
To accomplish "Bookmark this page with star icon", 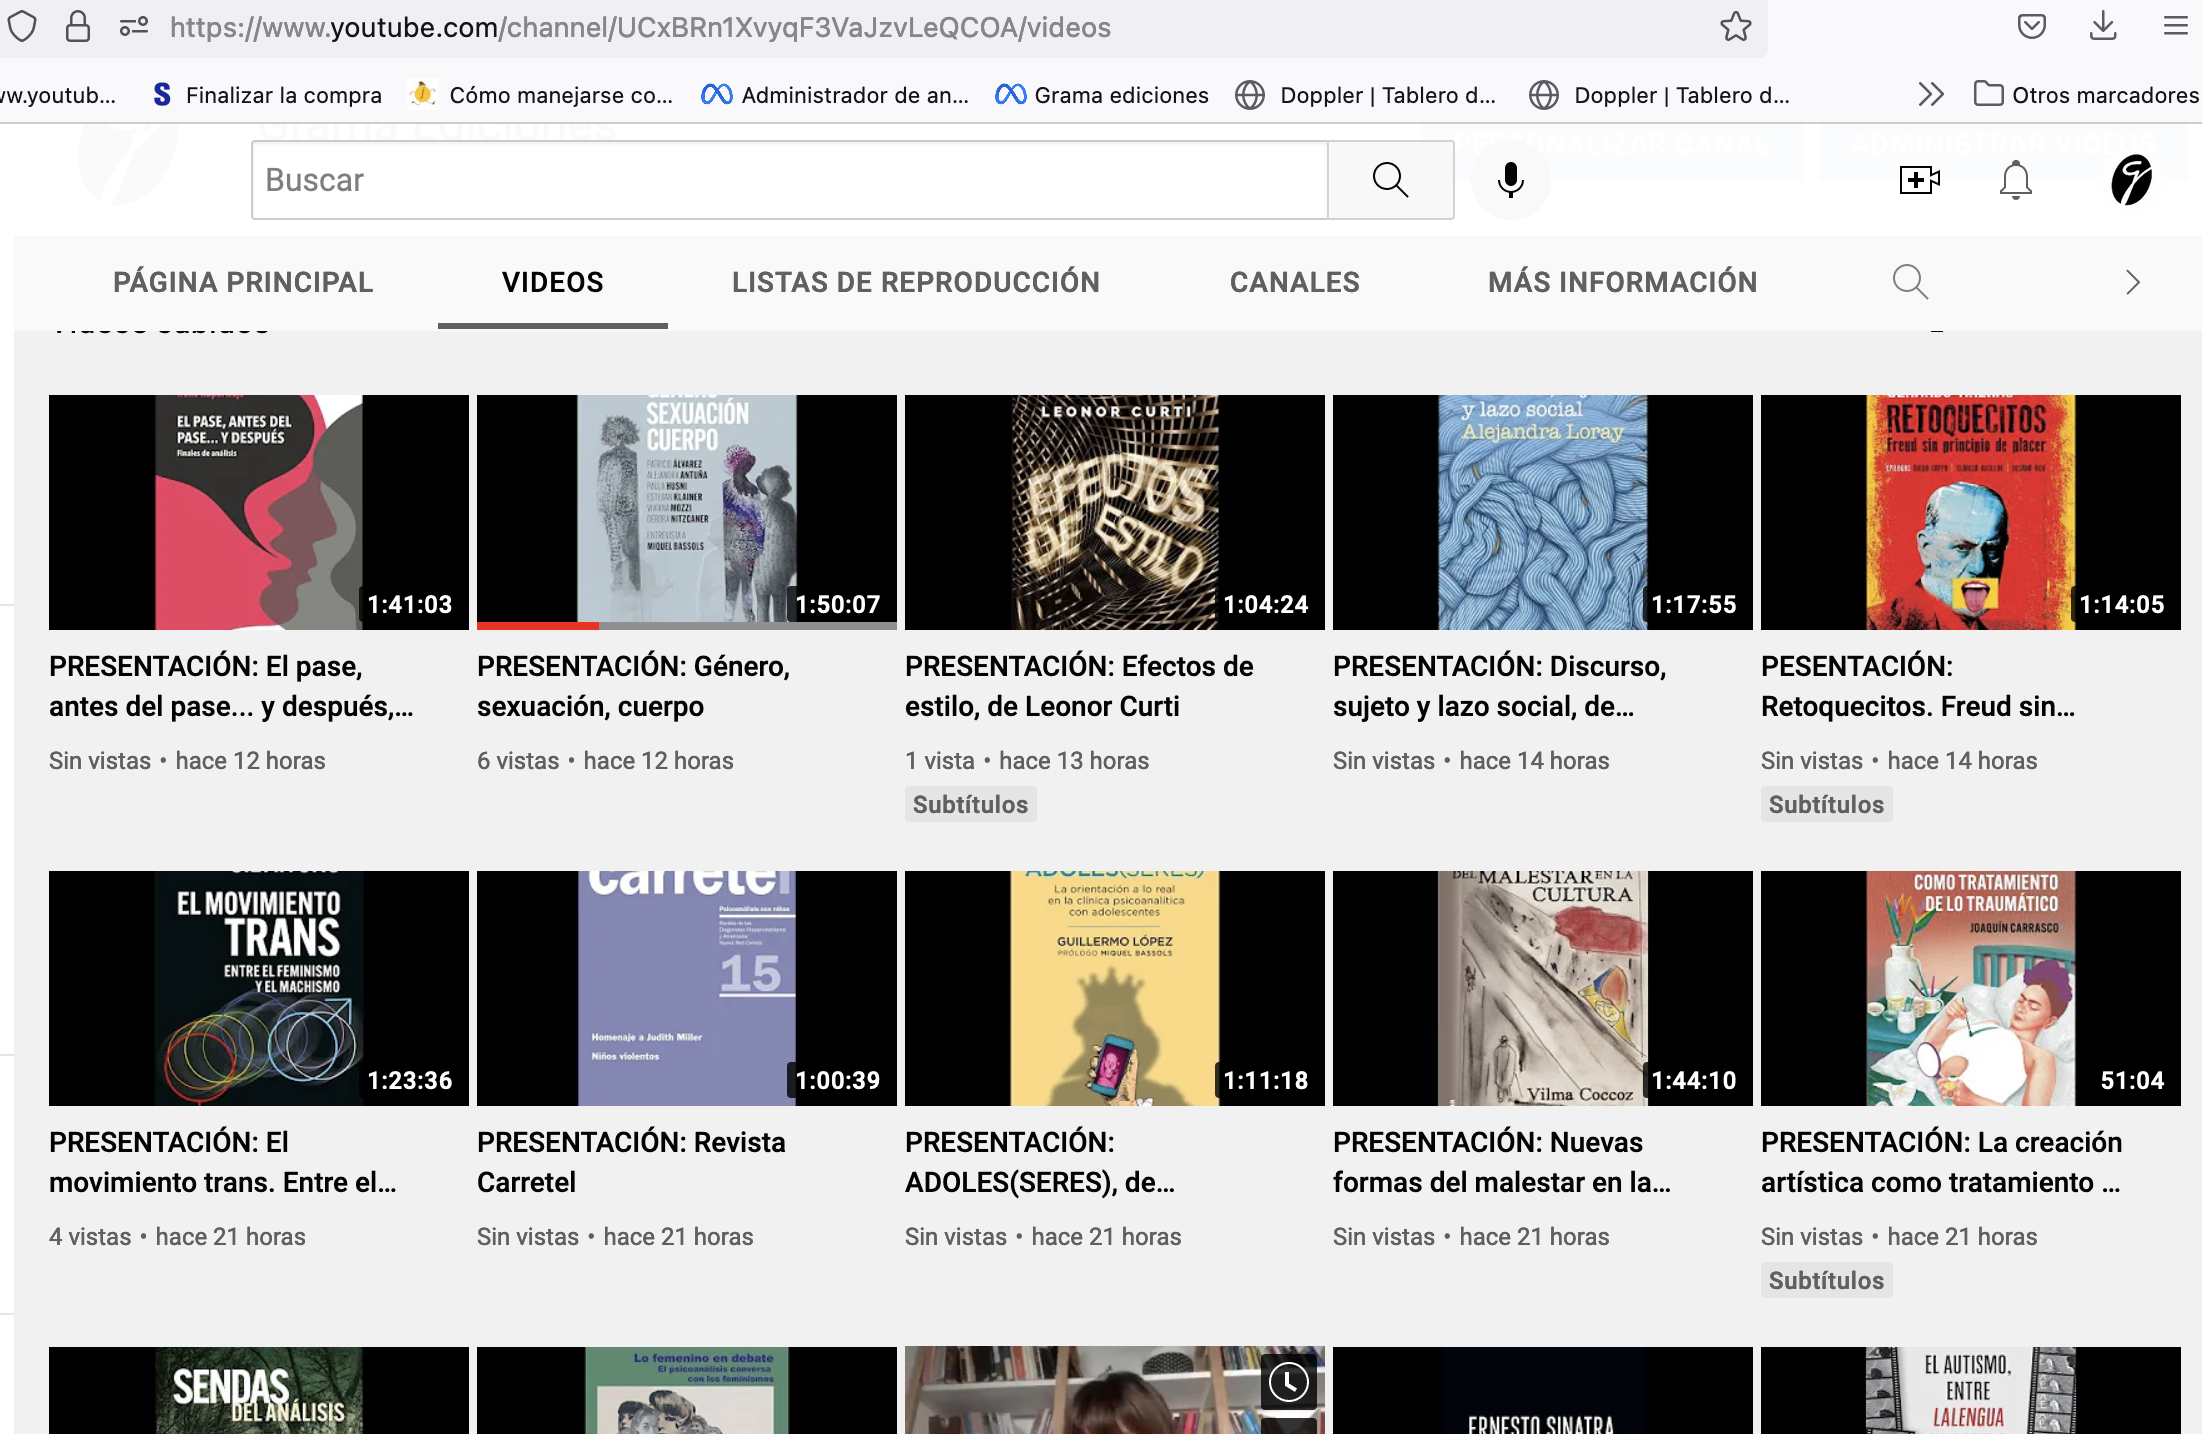I will click(x=1735, y=27).
